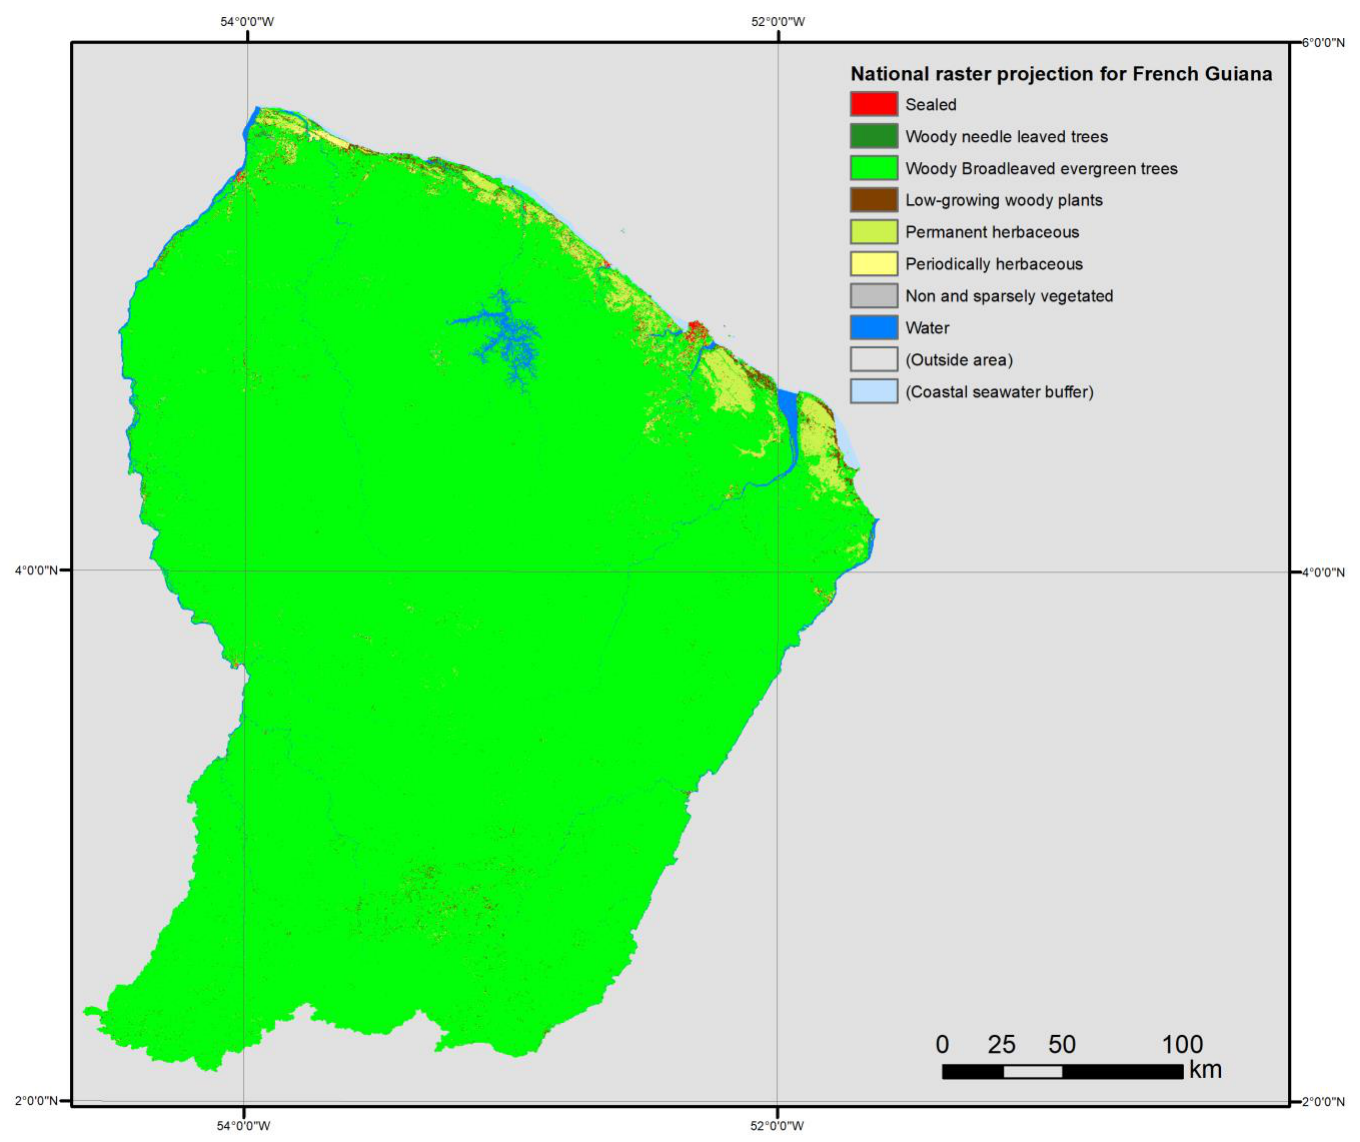Pick the Coastal seawater buffer swatch
The height and width of the screenshot is (1142, 1360).
(873, 392)
